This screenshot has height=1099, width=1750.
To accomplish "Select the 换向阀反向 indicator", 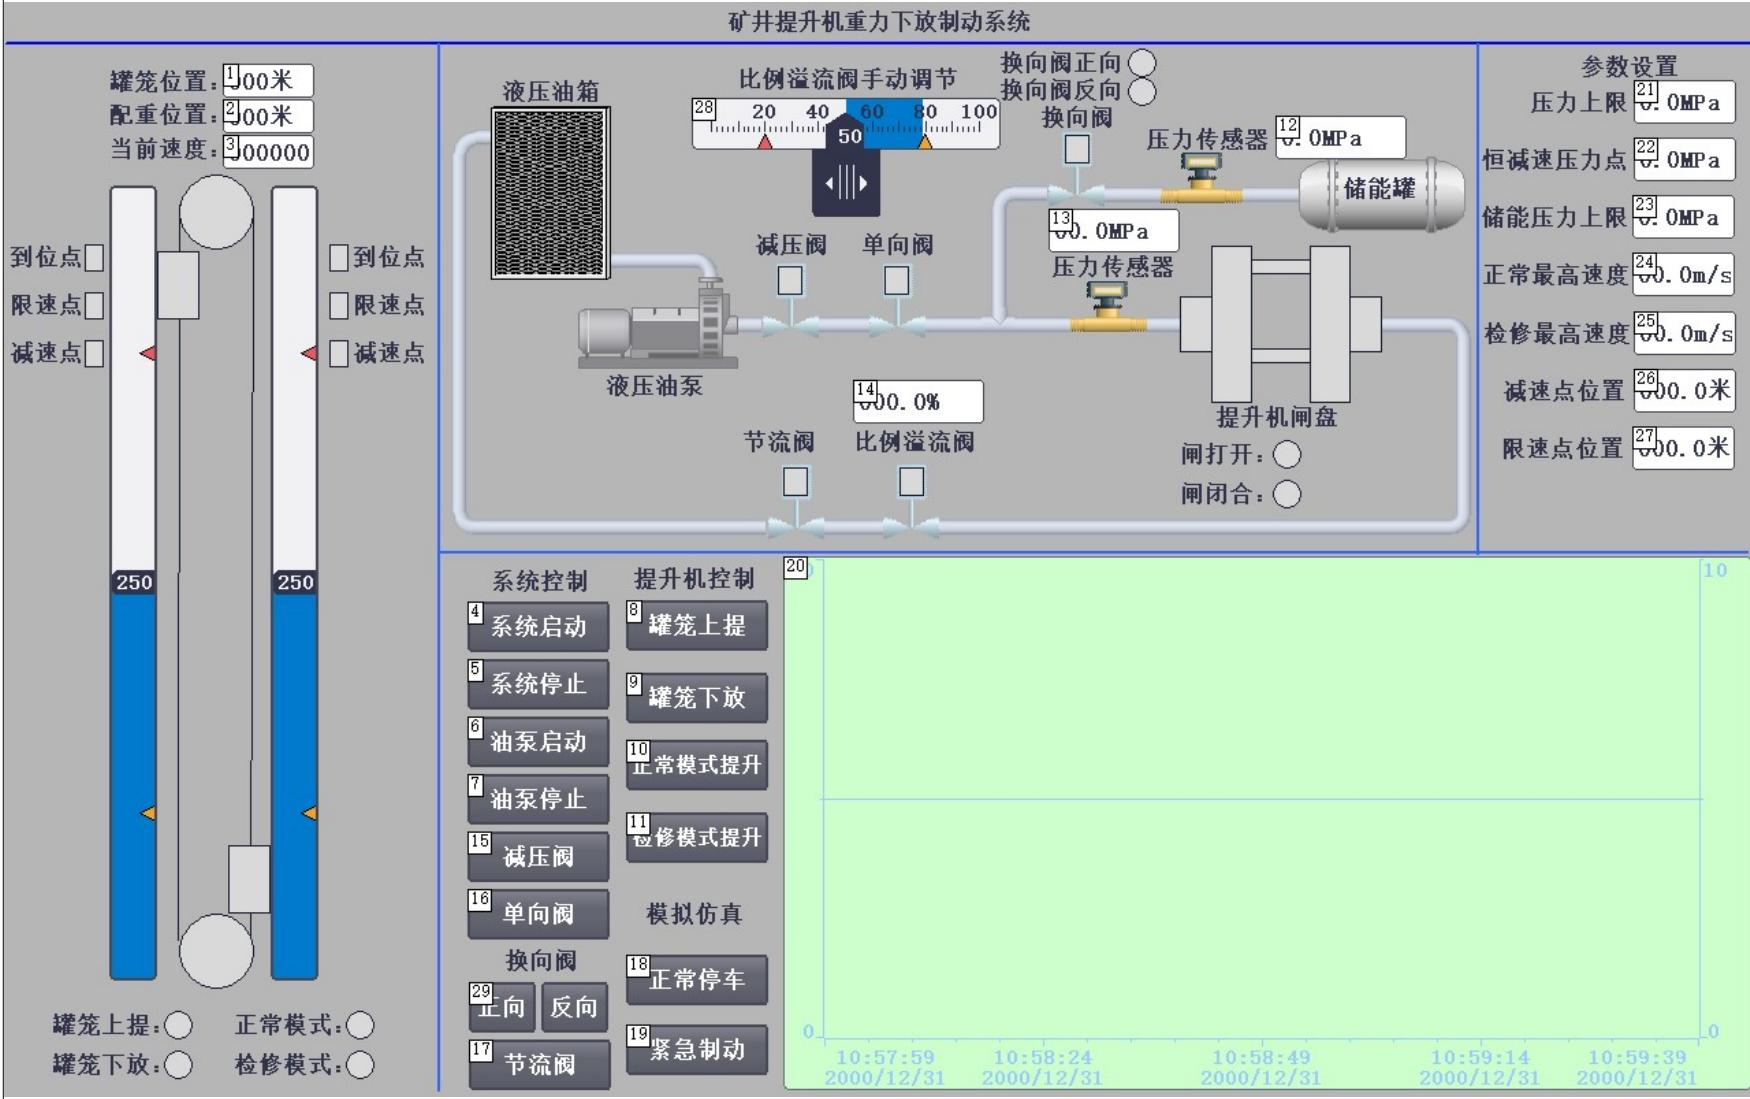I will coord(1142,91).
